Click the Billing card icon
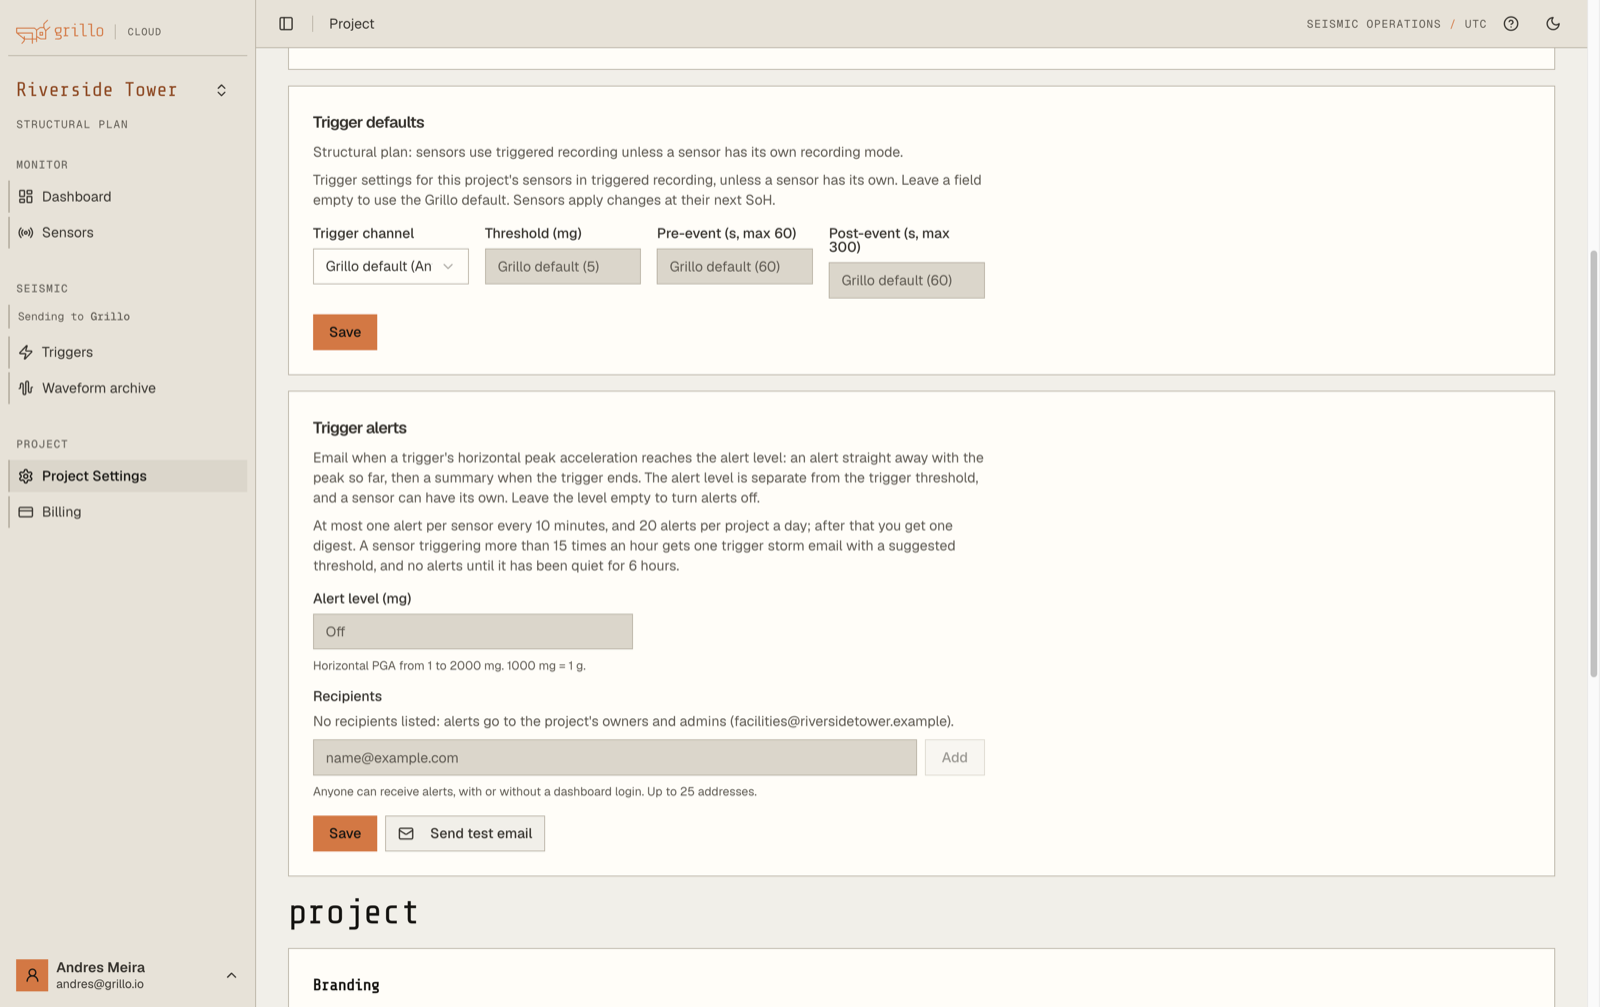Screen dimensions: 1600x1007 coord(26,512)
